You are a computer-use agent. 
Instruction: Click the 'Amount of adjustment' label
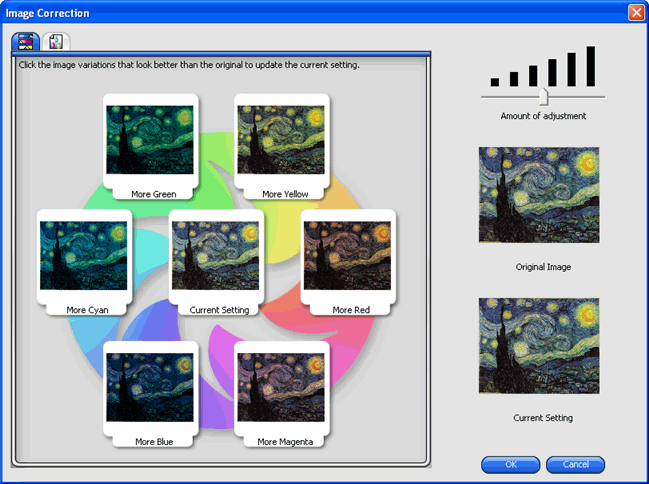[543, 116]
